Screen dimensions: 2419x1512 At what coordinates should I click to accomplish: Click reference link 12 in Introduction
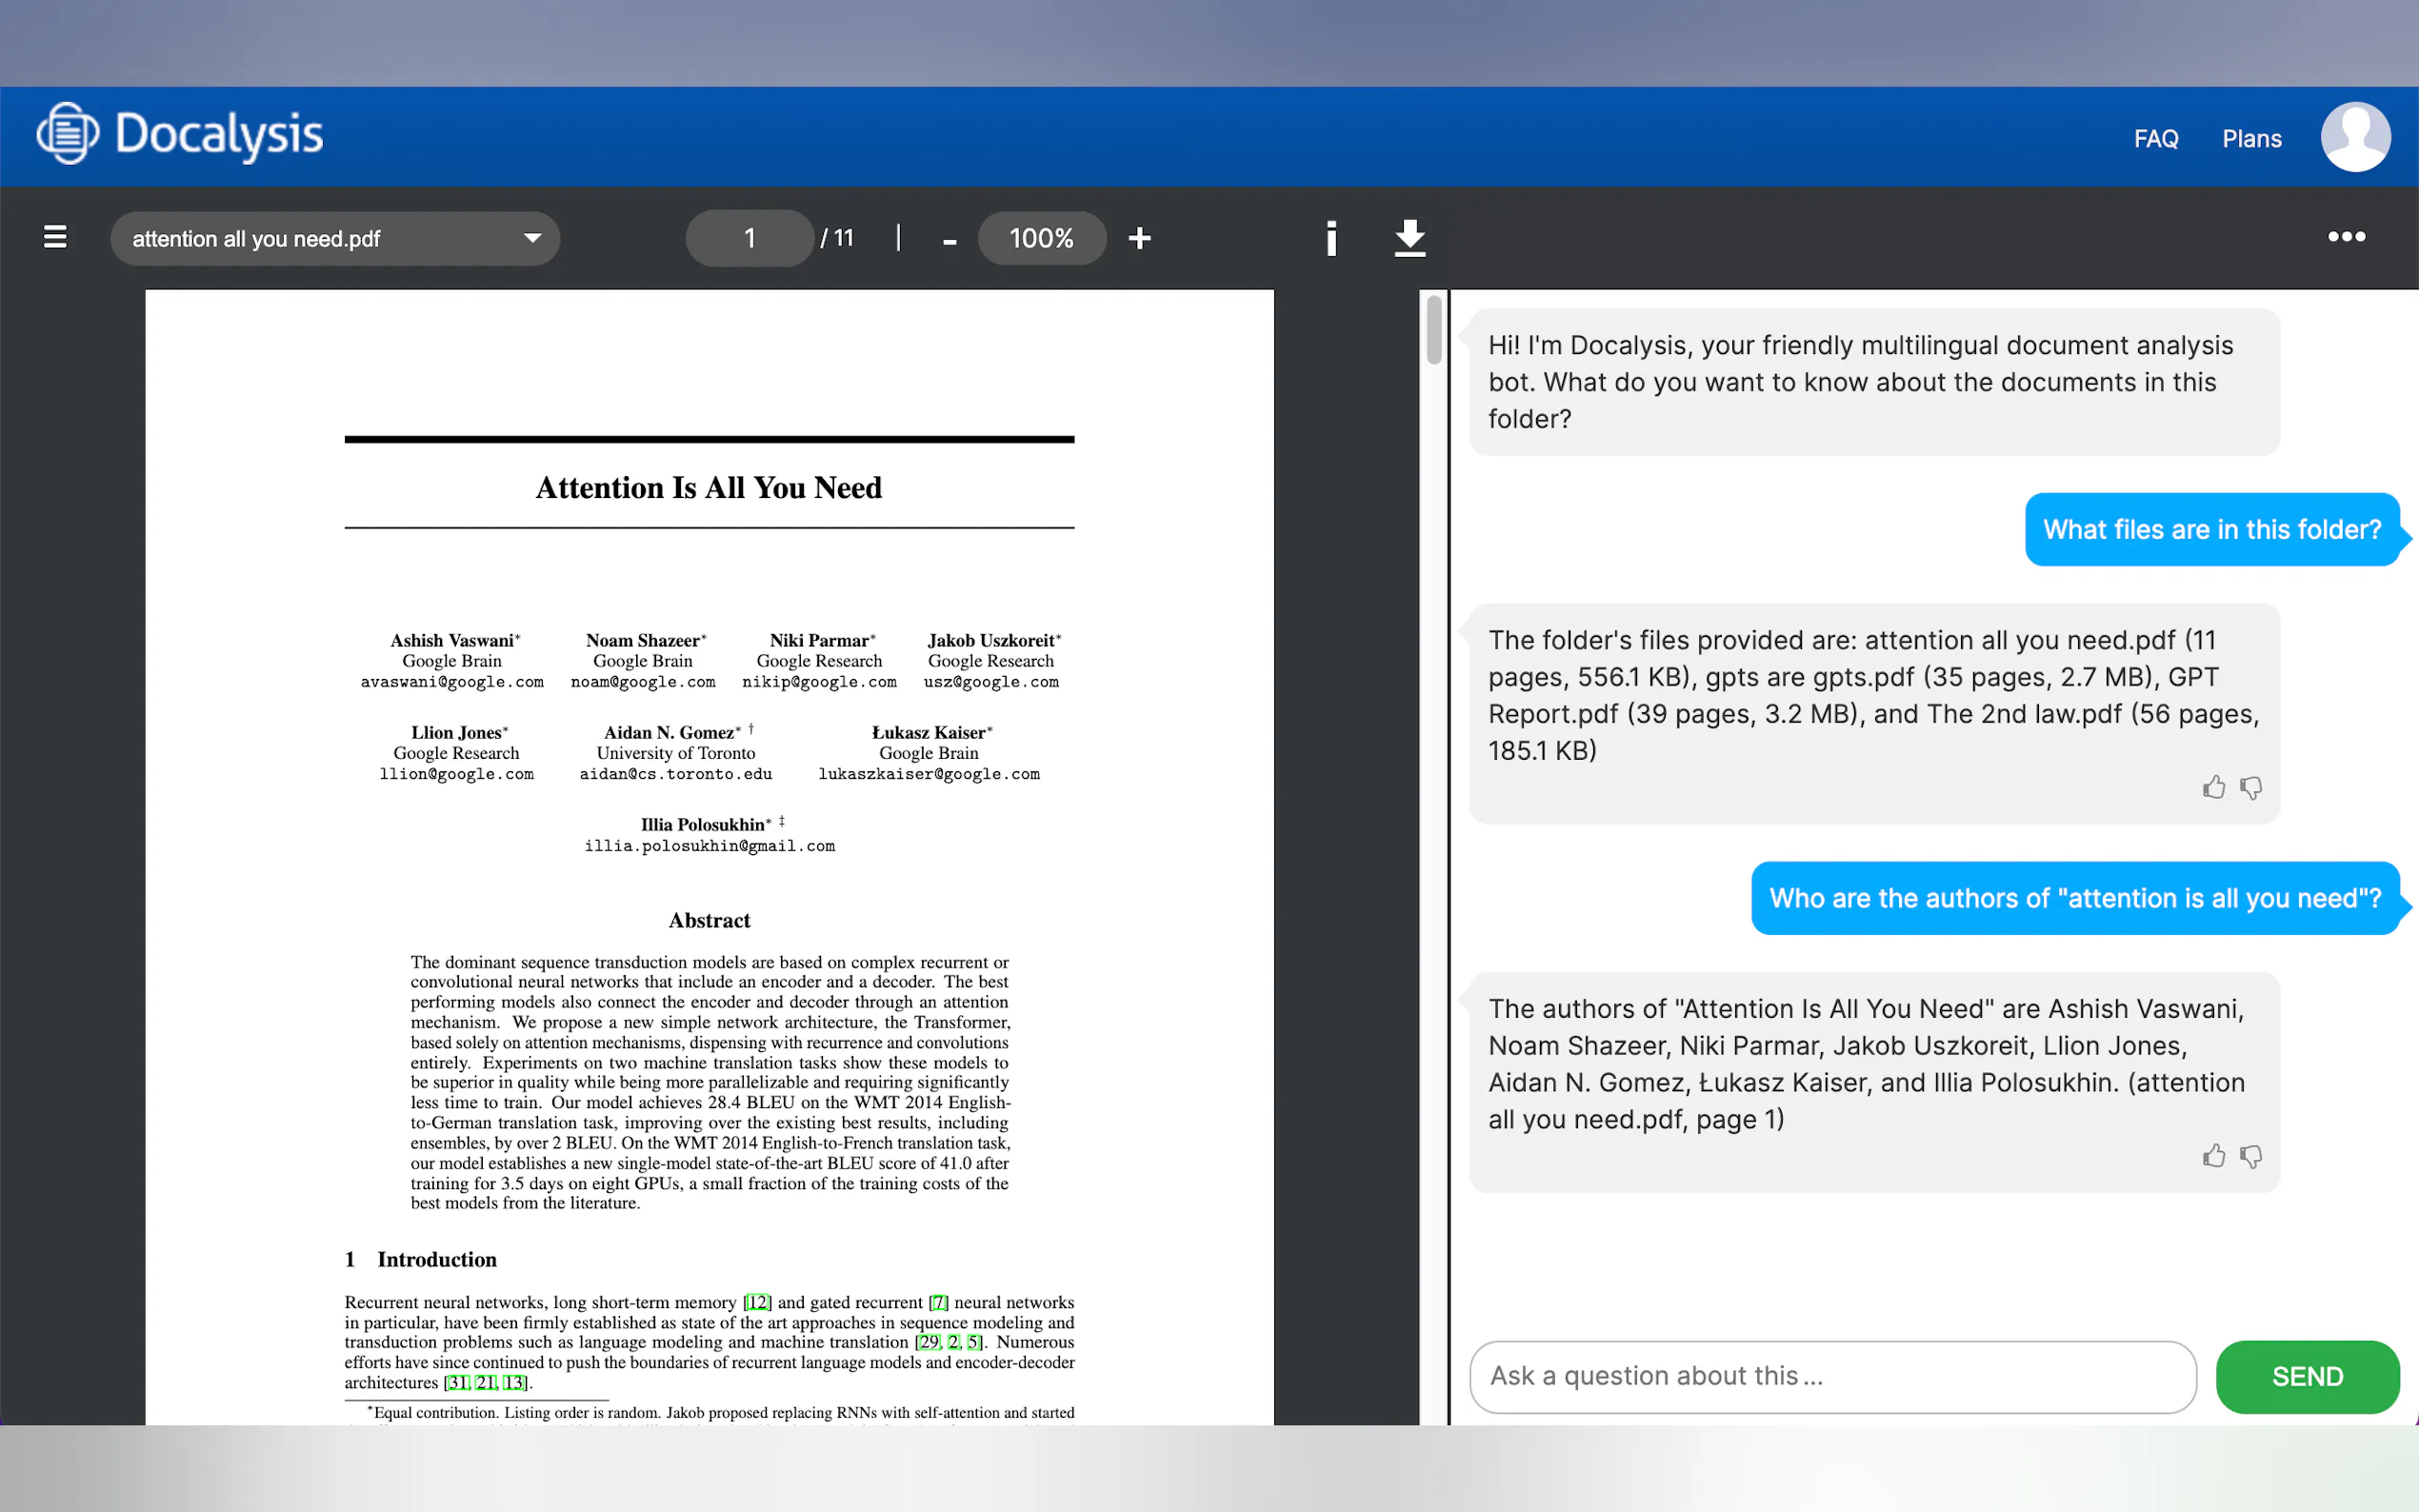pos(757,1302)
